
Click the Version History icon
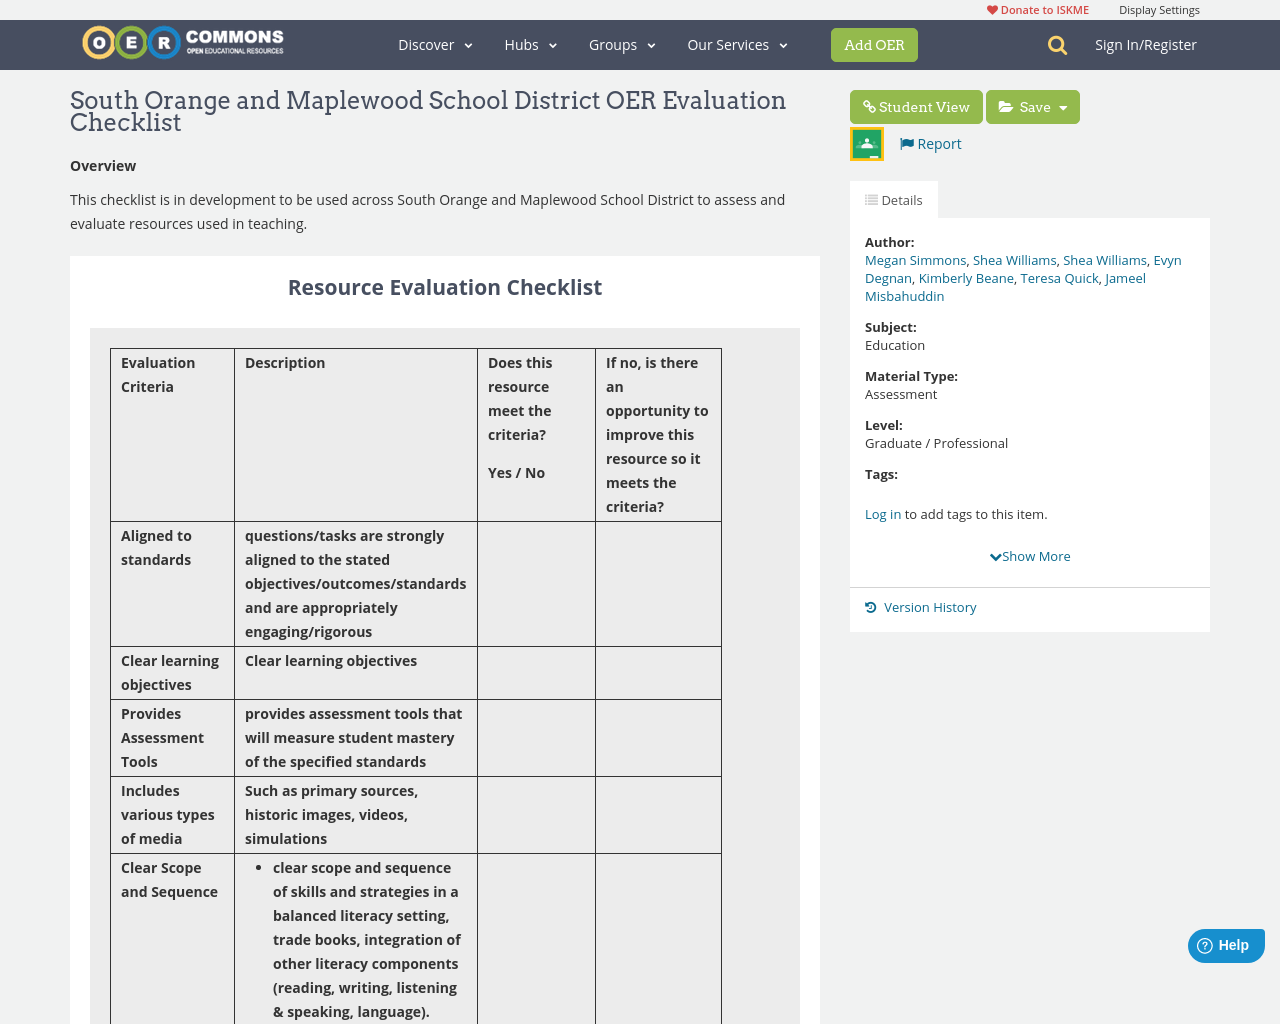tap(869, 606)
